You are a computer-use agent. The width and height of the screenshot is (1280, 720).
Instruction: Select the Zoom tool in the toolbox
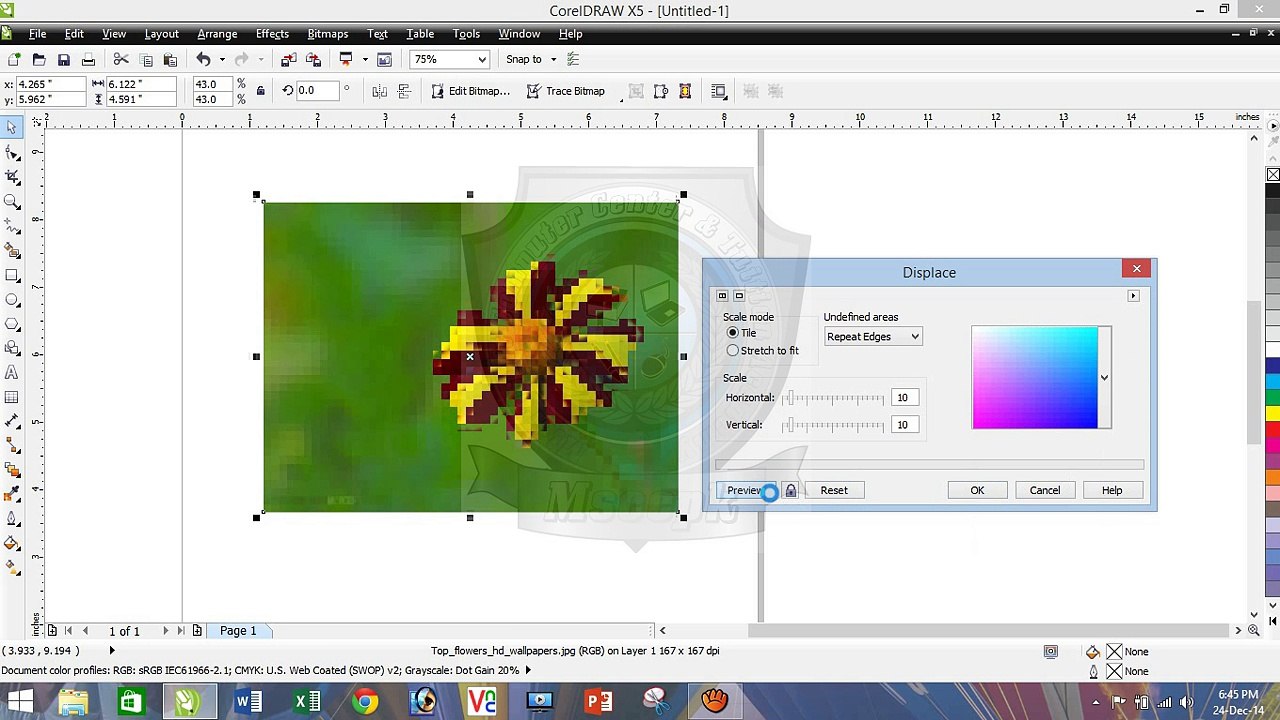[x=12, y=202]
